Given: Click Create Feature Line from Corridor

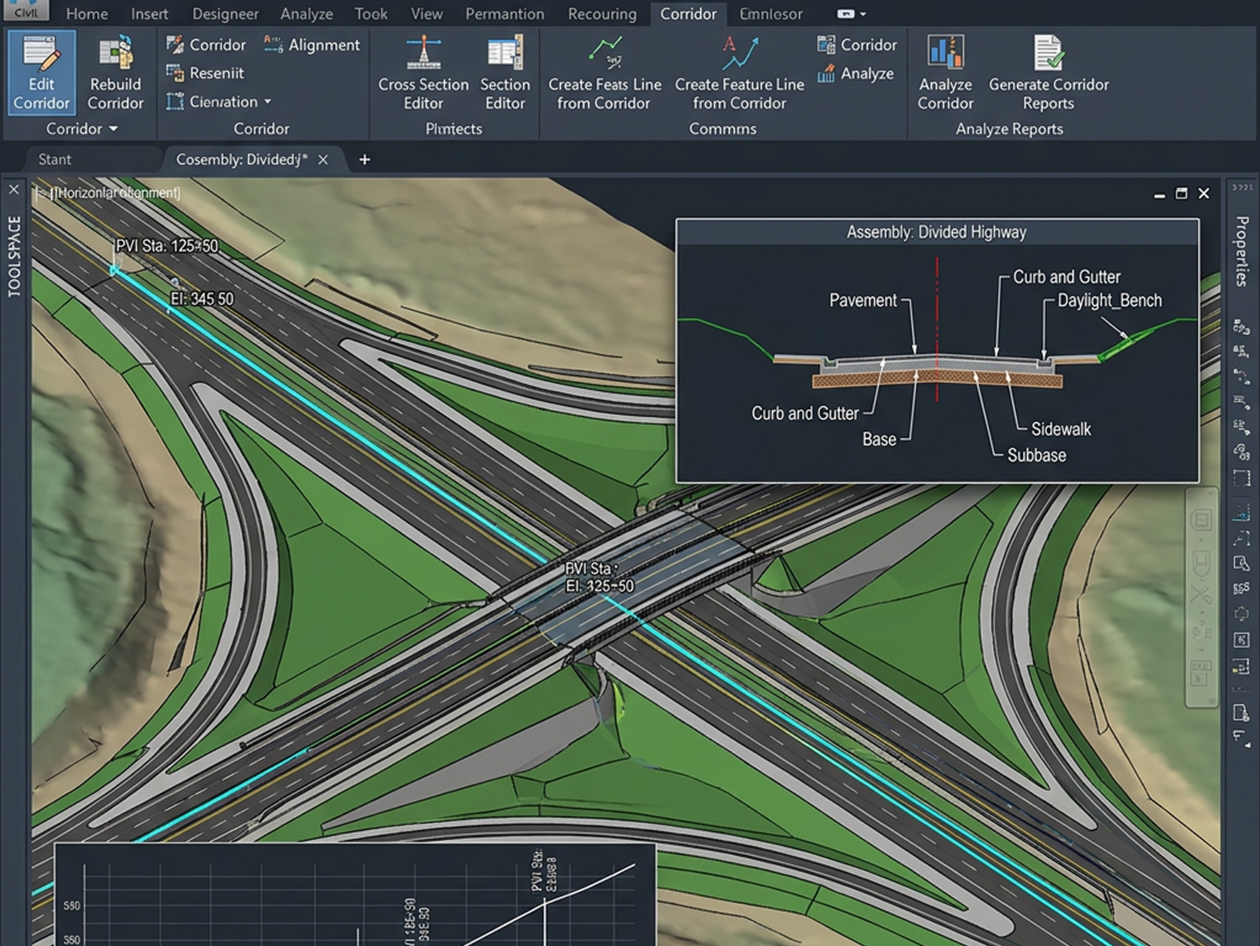Looking at the screenshot, I should tap(739, 72).
